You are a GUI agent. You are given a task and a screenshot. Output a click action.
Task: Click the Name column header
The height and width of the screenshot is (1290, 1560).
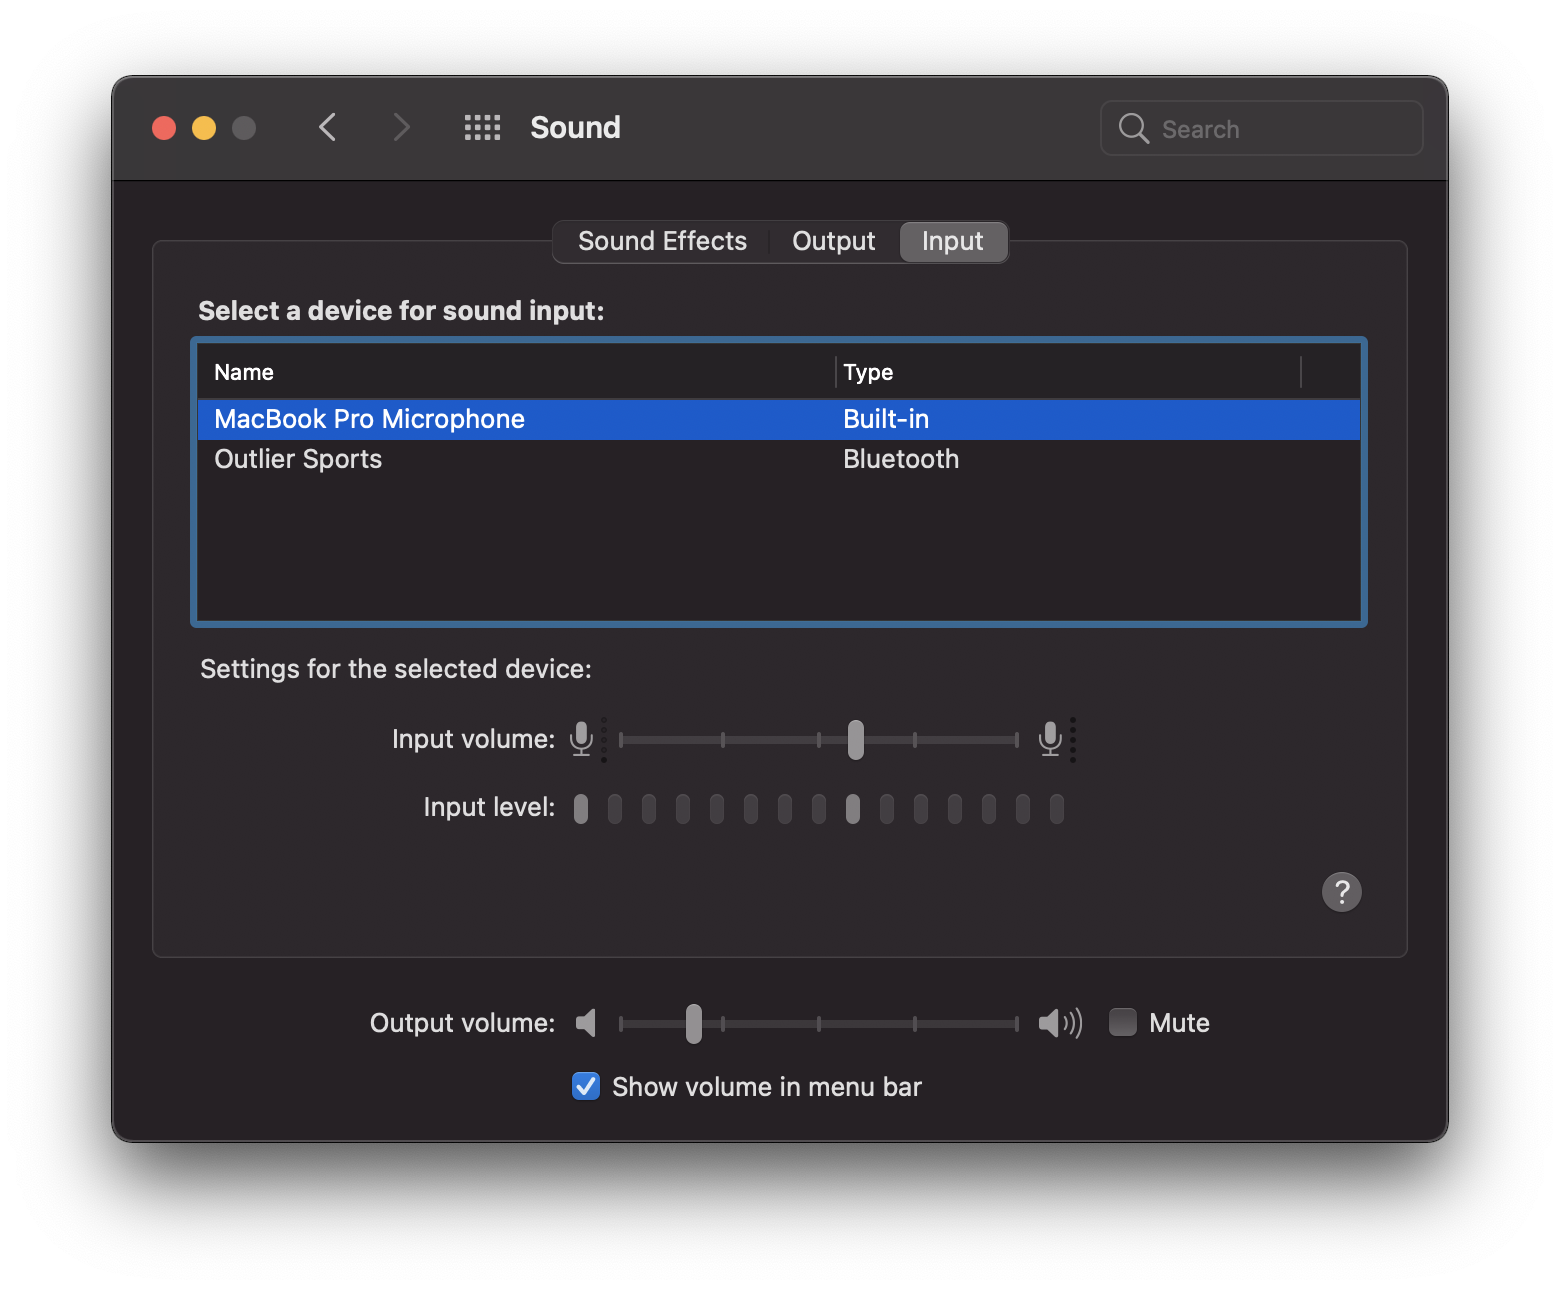[x=244, y=372]
